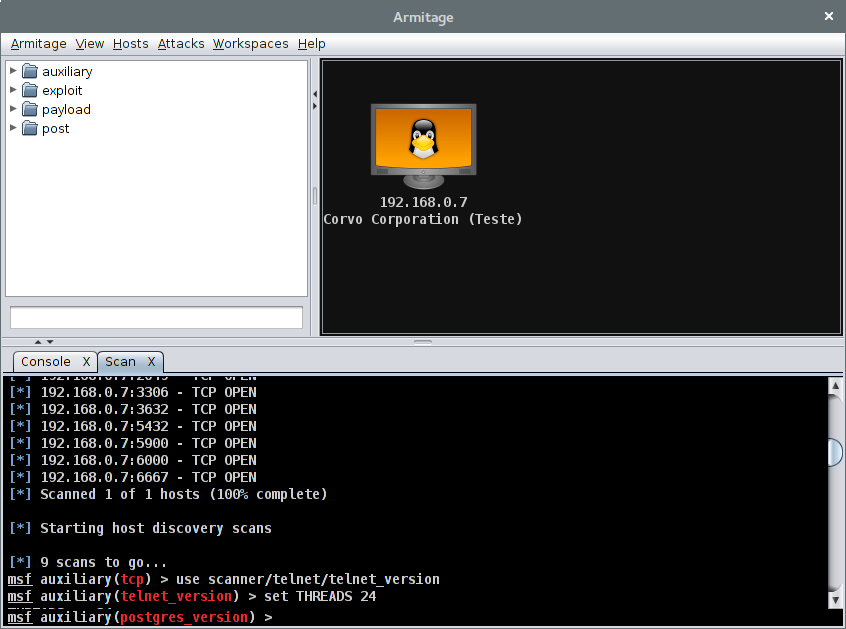Click the 'Corvo Corporation (Teste)' host label
Image resolution: width=846 pixels, height=629 pixels.
point(423,219)
